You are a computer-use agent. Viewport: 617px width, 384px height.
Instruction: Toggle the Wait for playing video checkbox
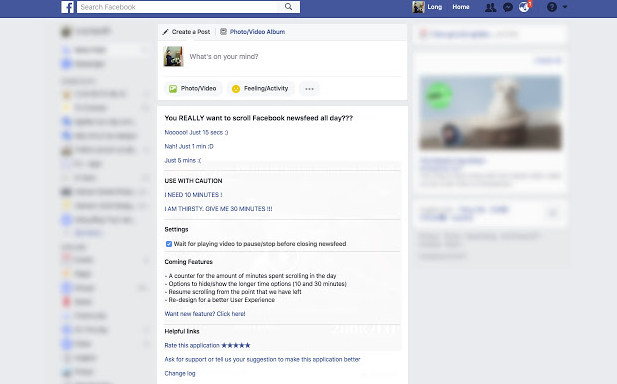(x=169, y=244)
